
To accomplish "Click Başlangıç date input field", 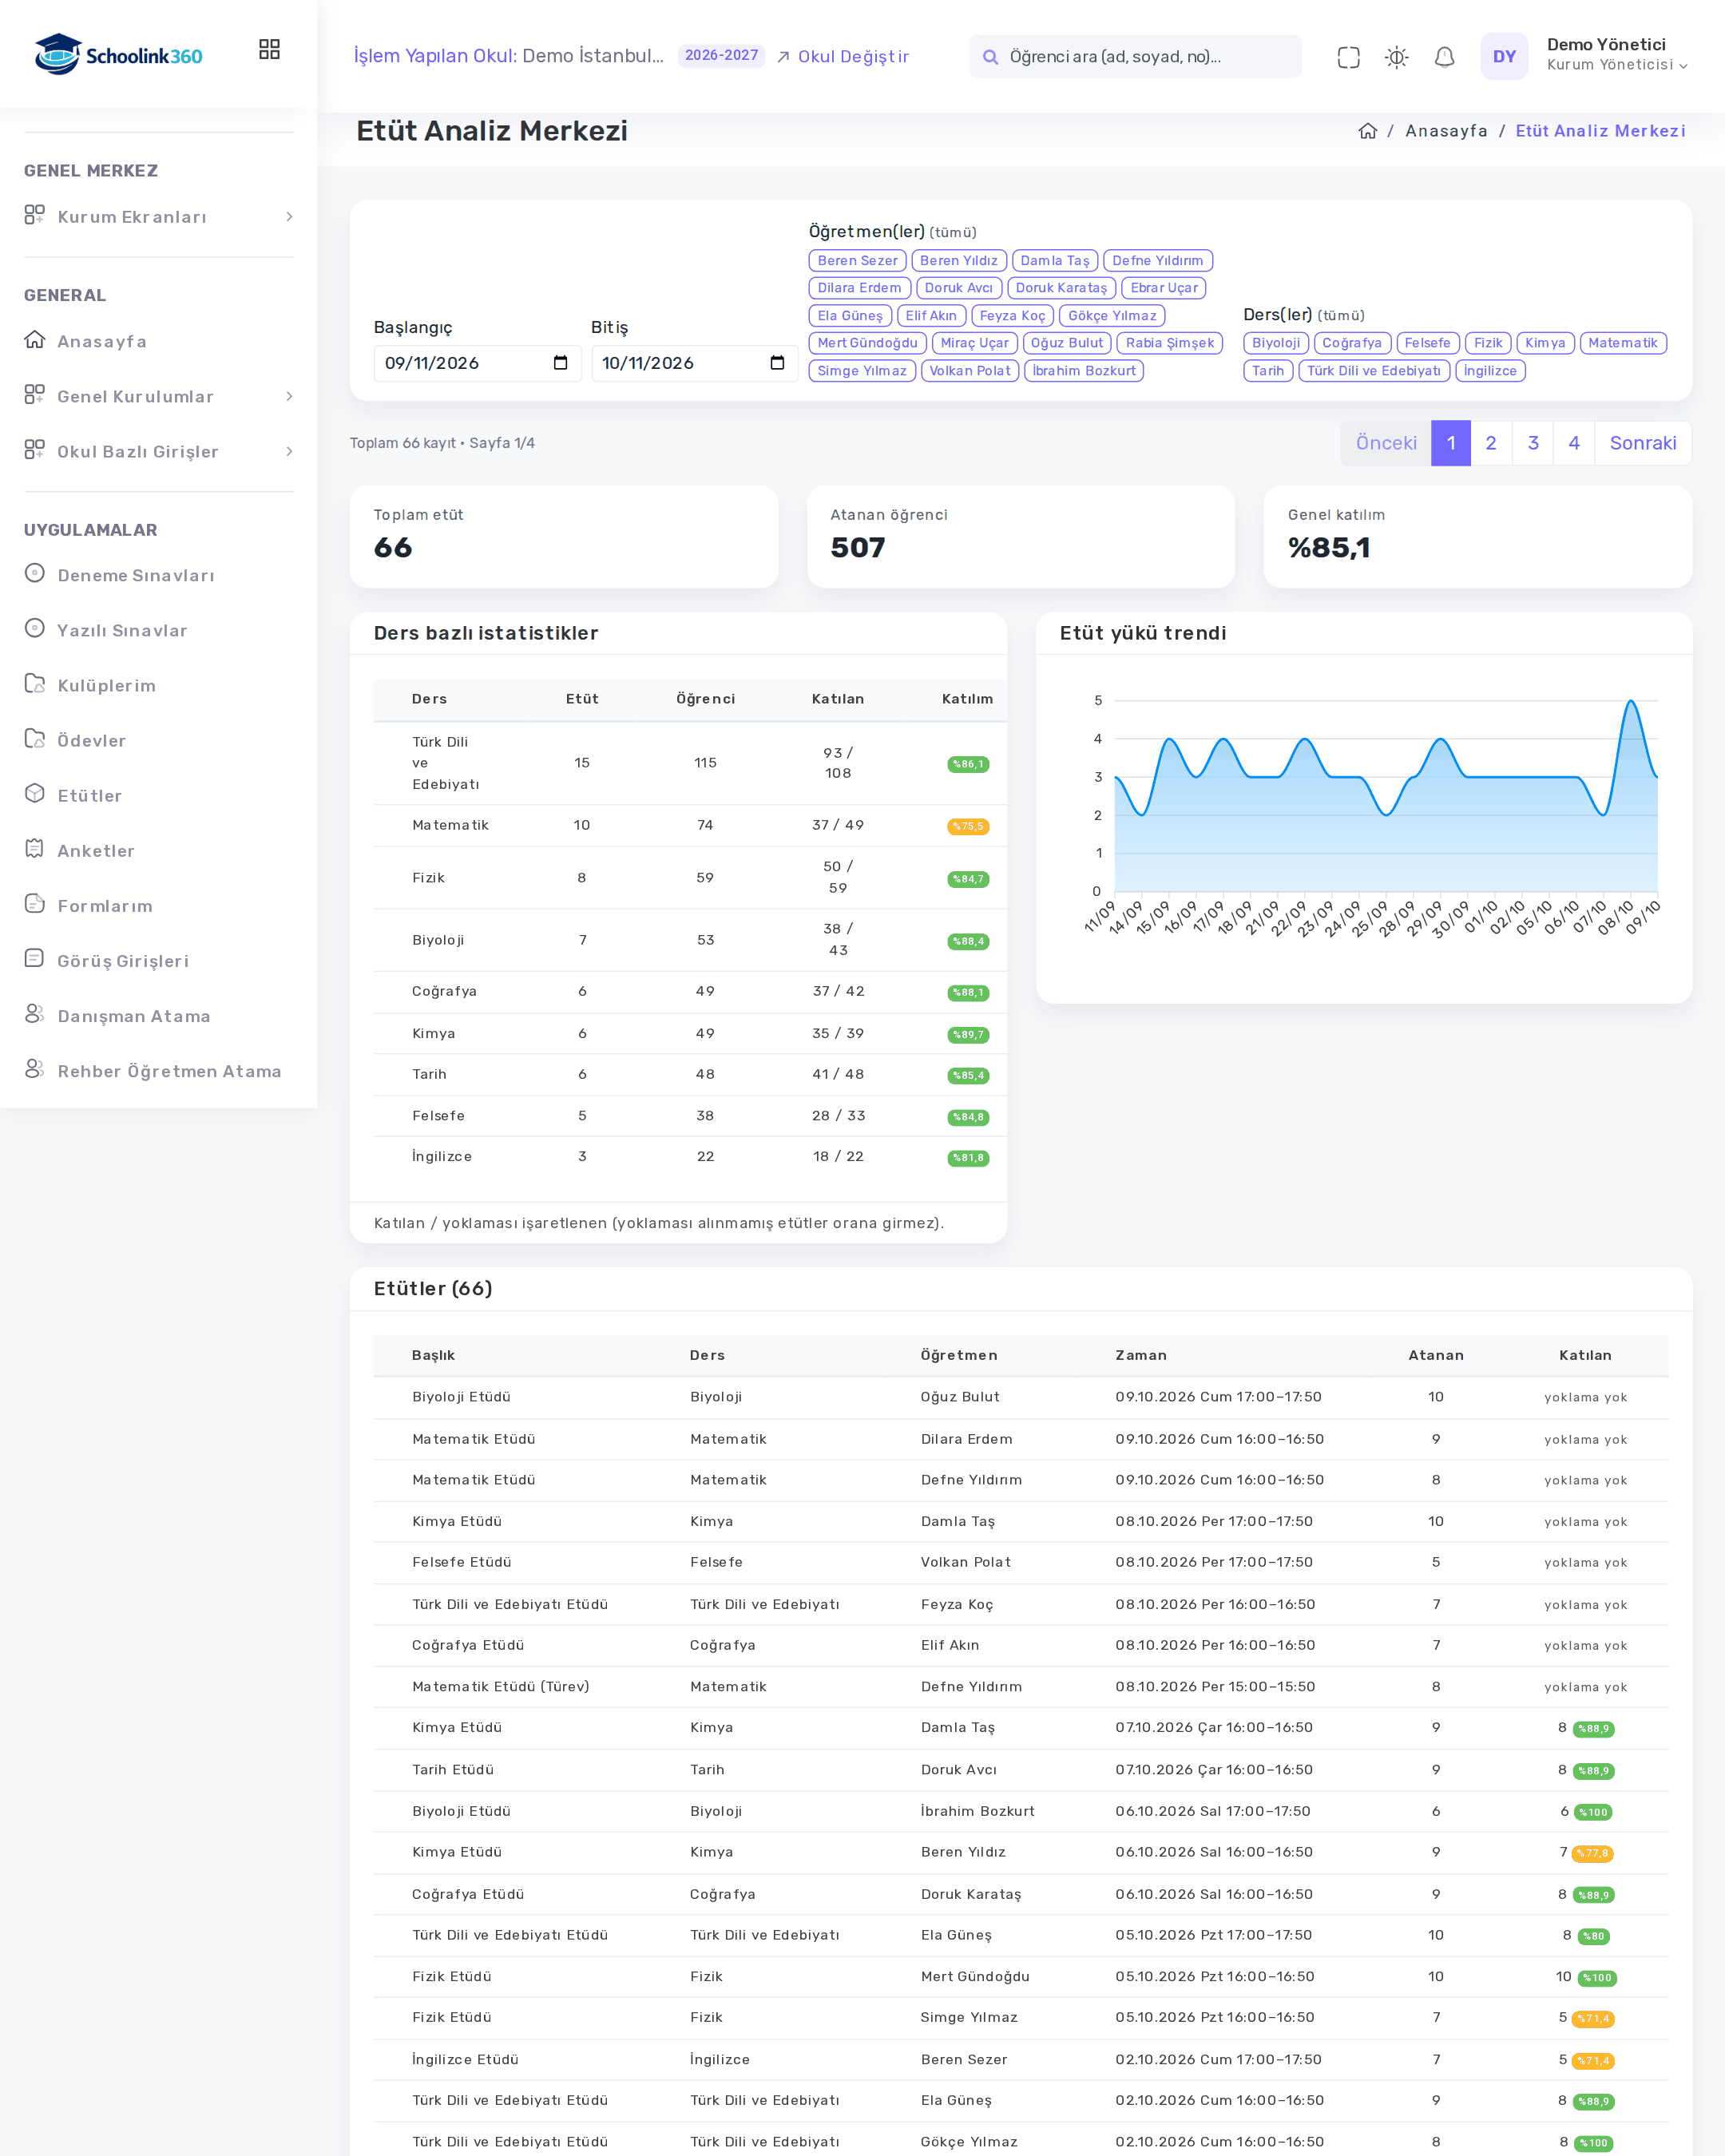I will pos(477,363).
